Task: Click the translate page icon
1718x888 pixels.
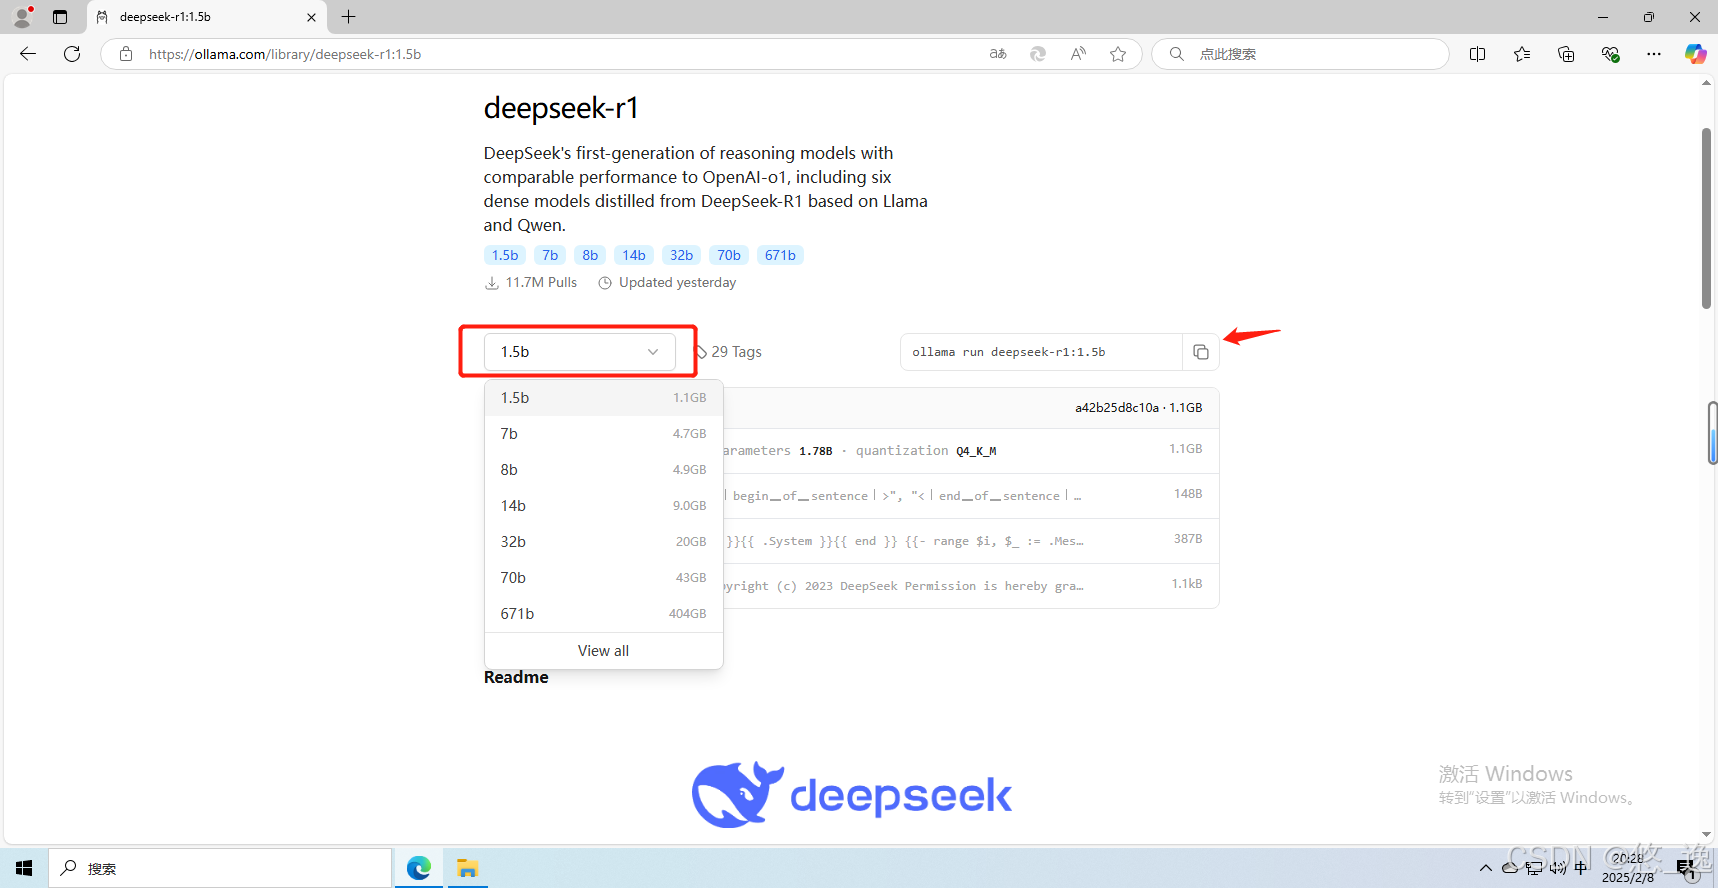Action: (998, 54)
